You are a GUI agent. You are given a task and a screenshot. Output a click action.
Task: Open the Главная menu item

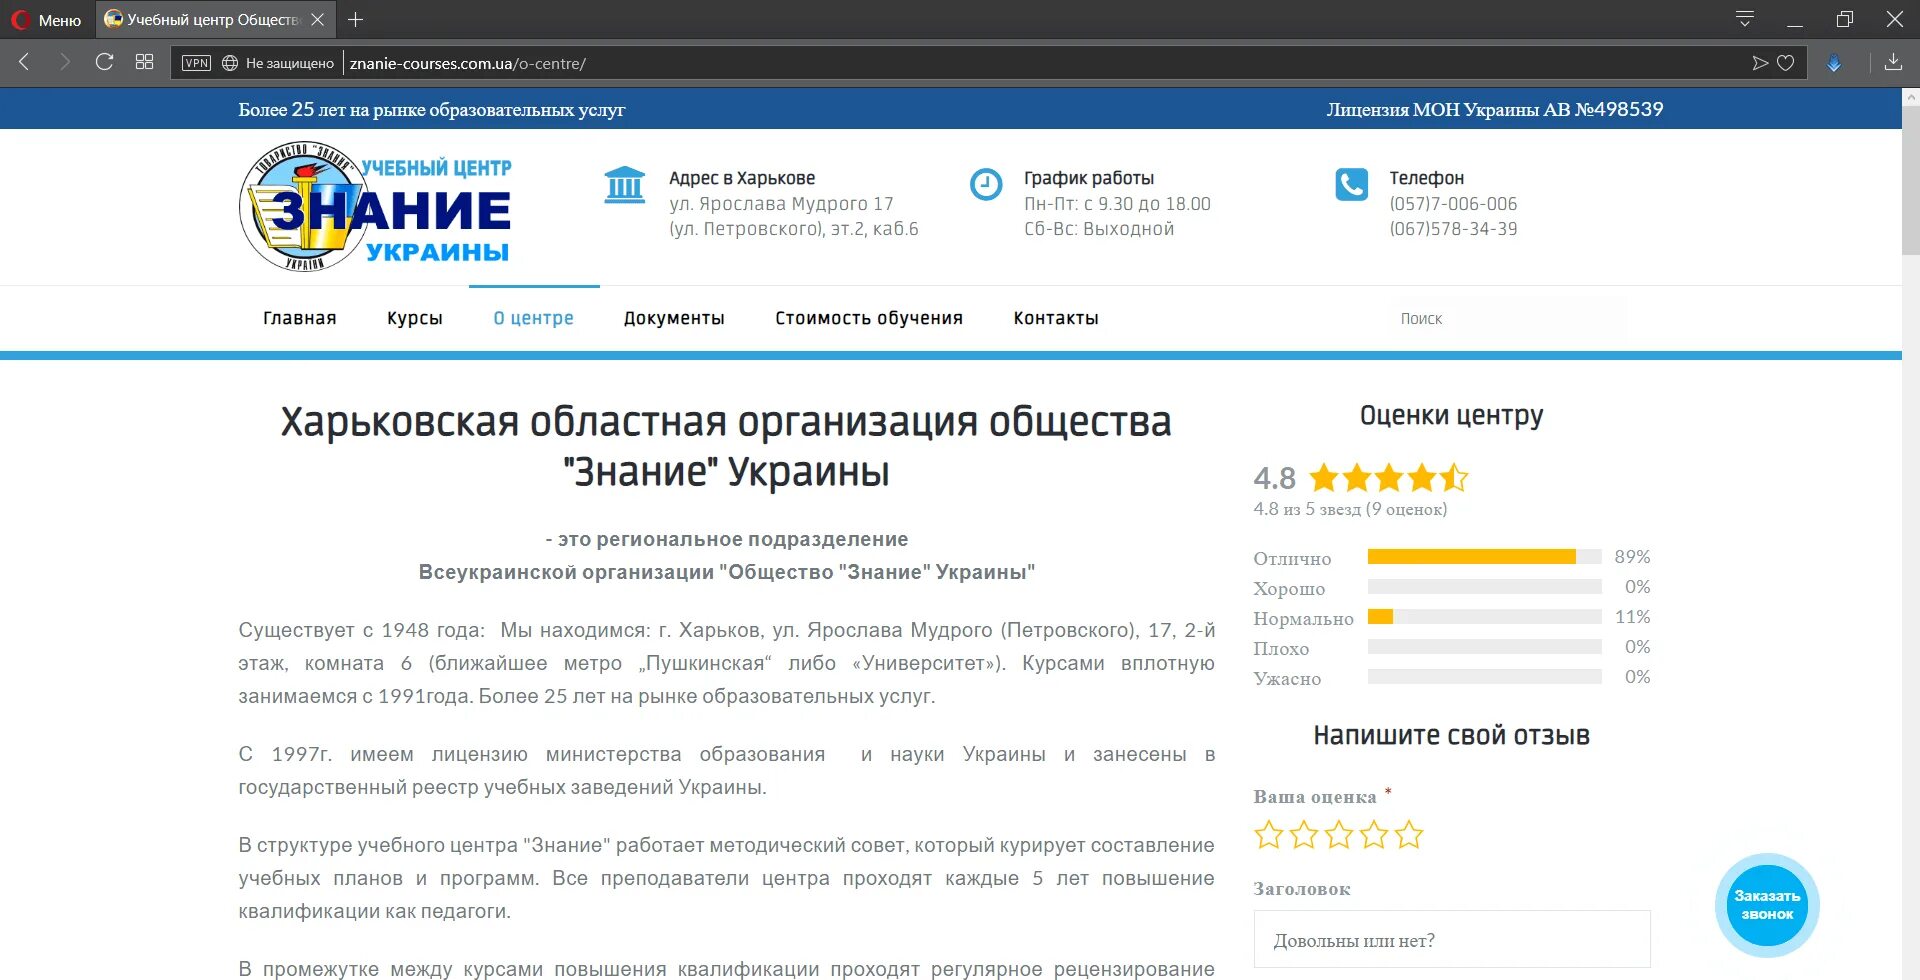pyautogui.click(x=300, y=318)
